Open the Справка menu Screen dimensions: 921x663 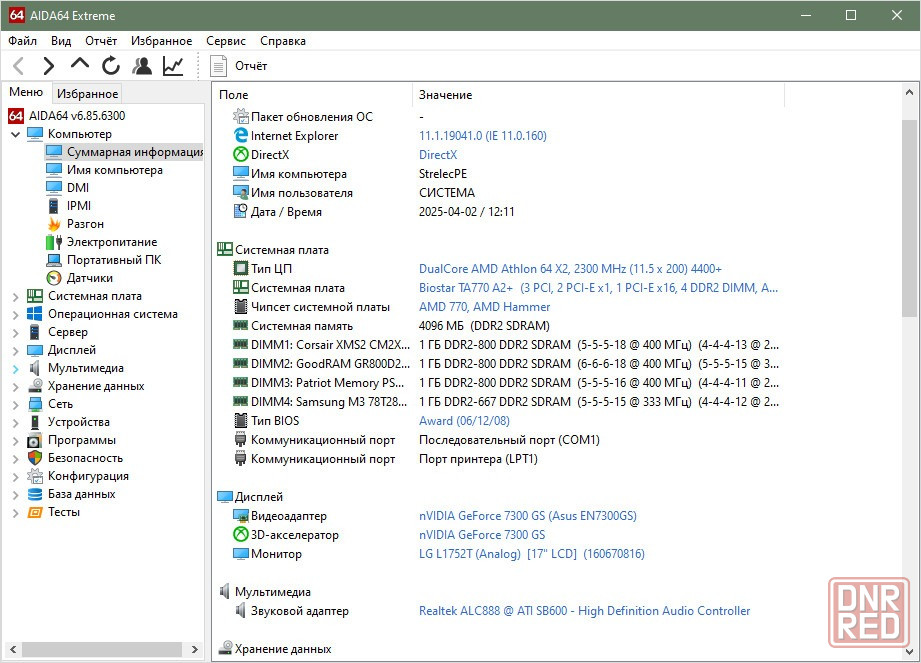point(283,41)
